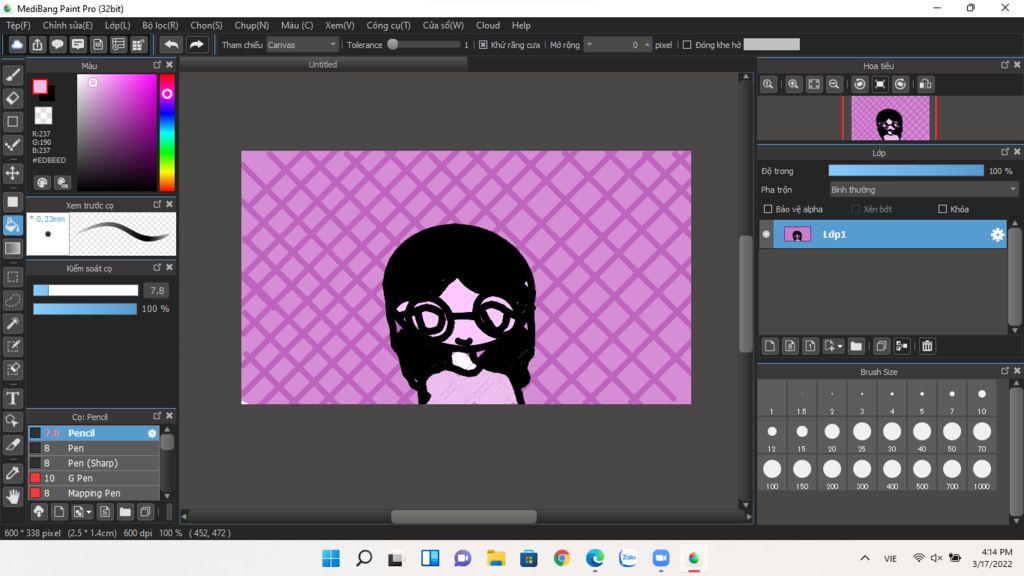1024x576 pixels.
Task: Select the Pen brush in brush list
Action: (94, 448)
